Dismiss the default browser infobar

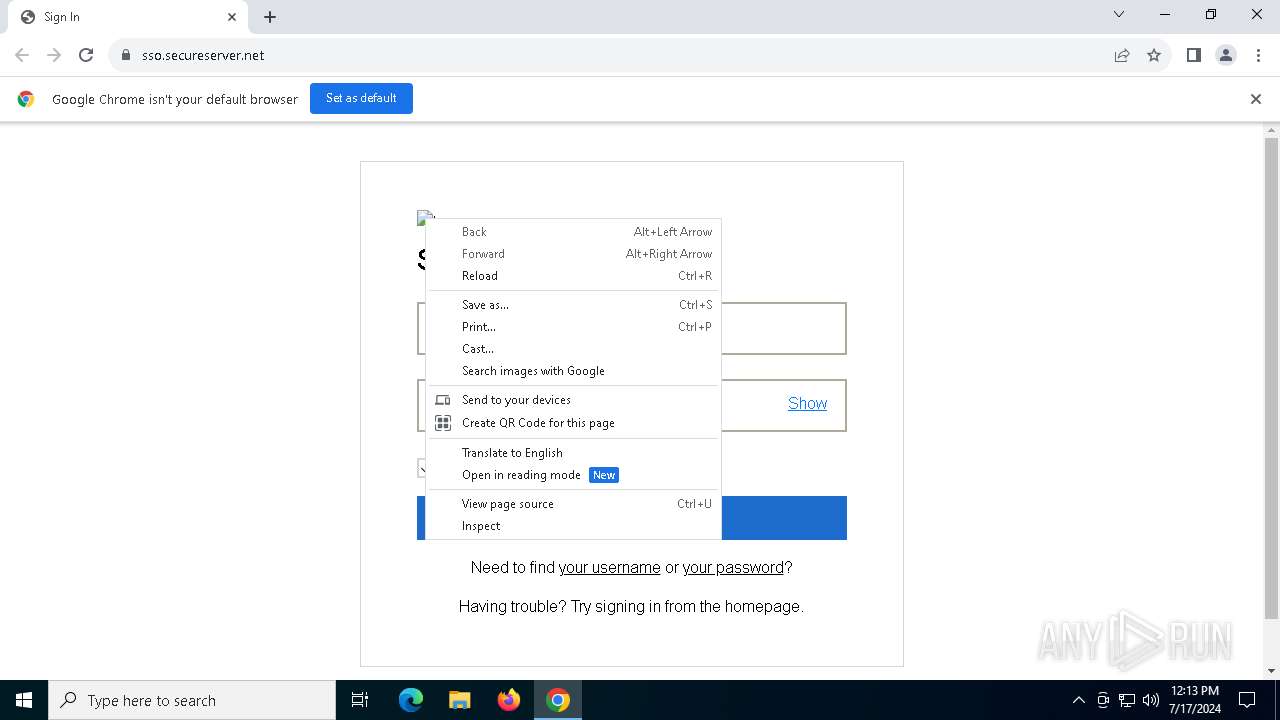[1256, 99]
